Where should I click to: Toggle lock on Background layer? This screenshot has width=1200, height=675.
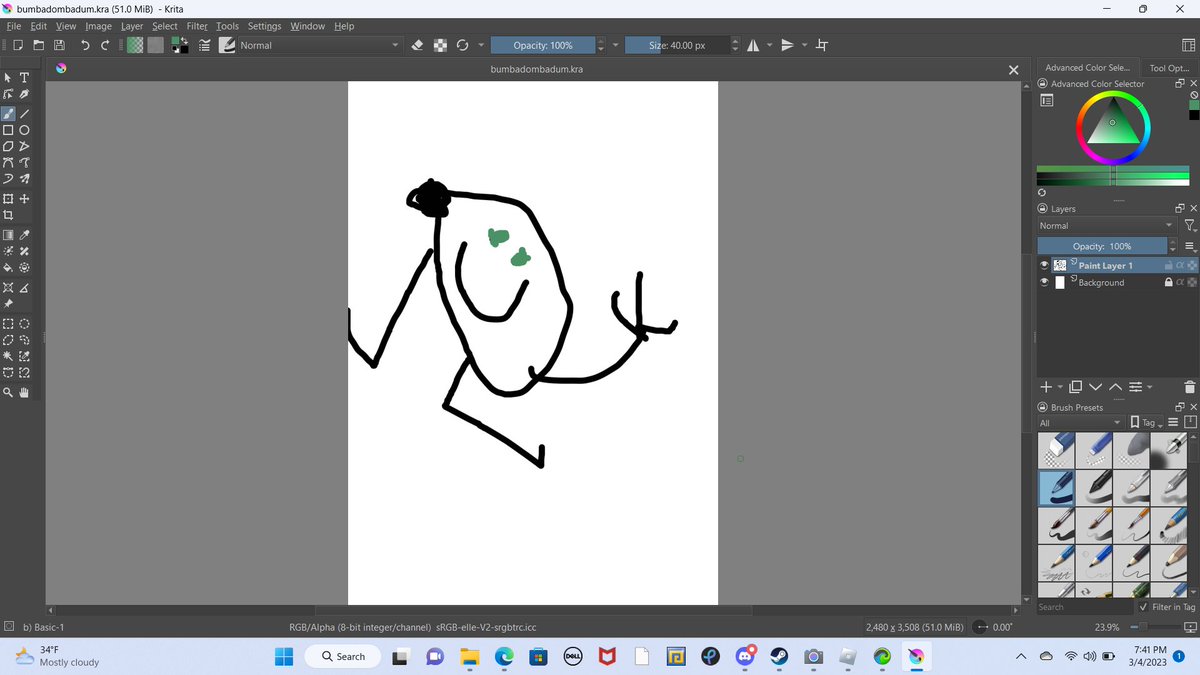pos(1168,283)
